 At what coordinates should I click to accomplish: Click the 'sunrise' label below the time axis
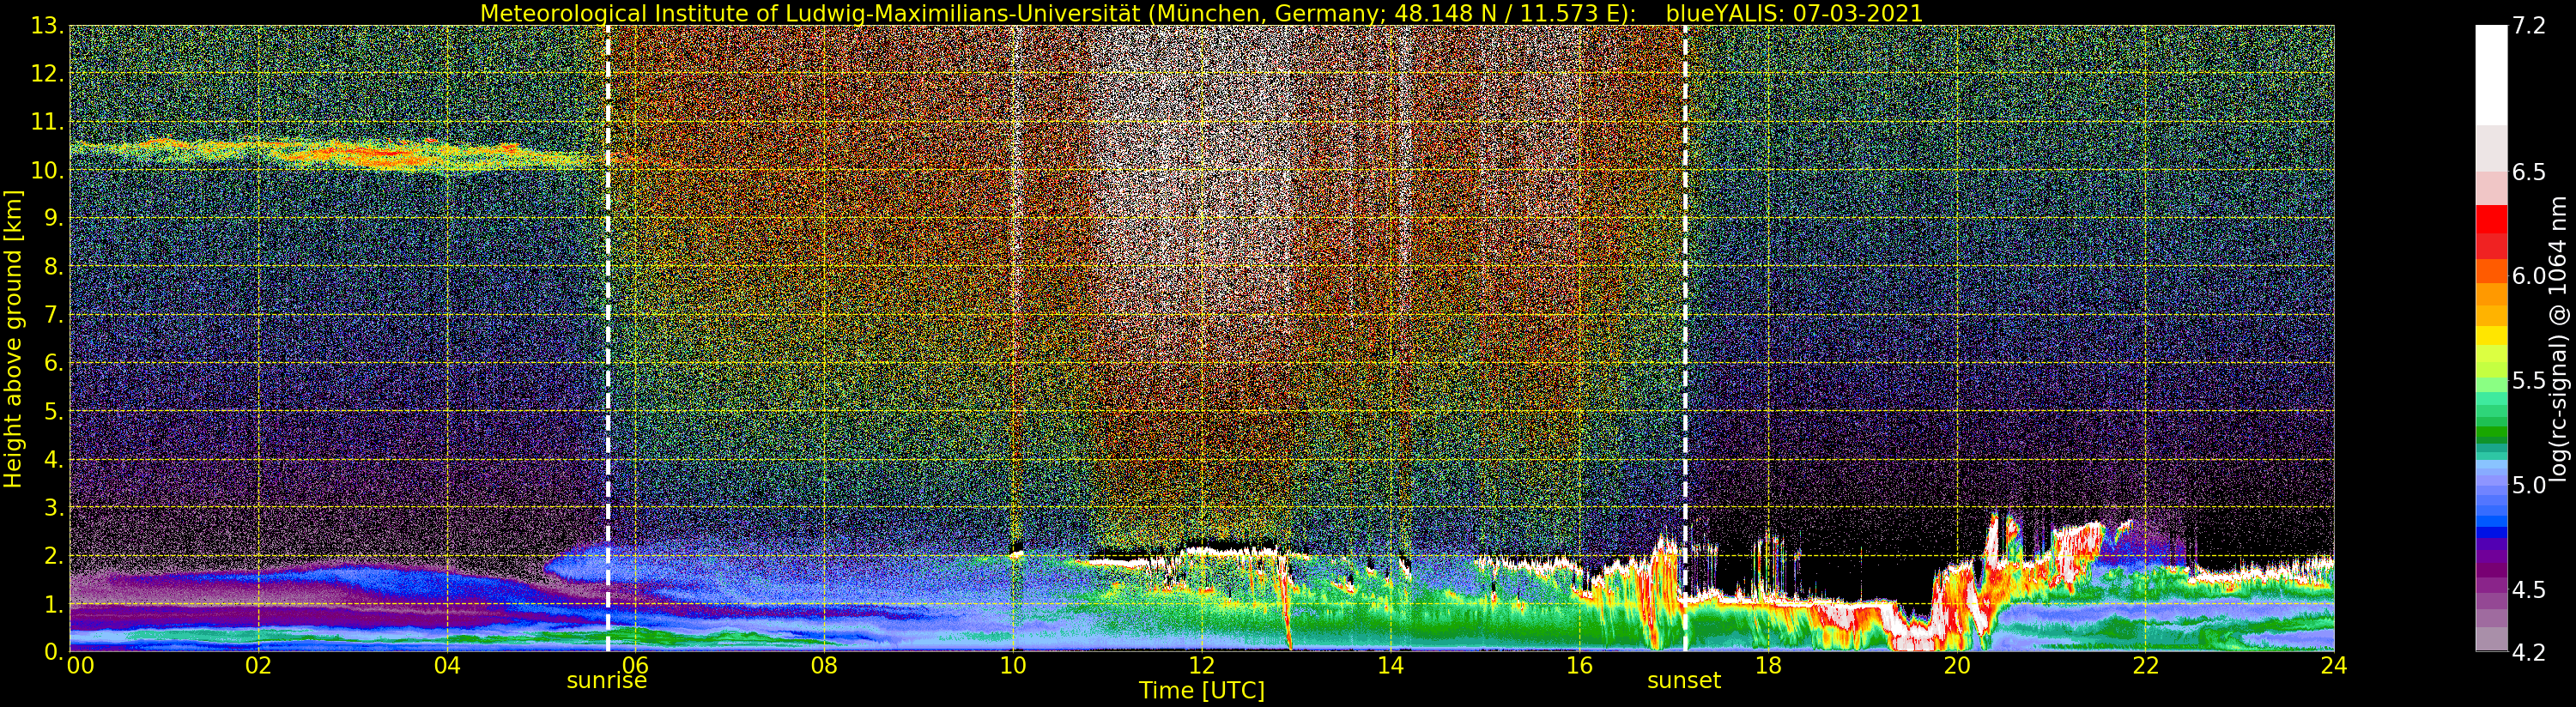607,681
